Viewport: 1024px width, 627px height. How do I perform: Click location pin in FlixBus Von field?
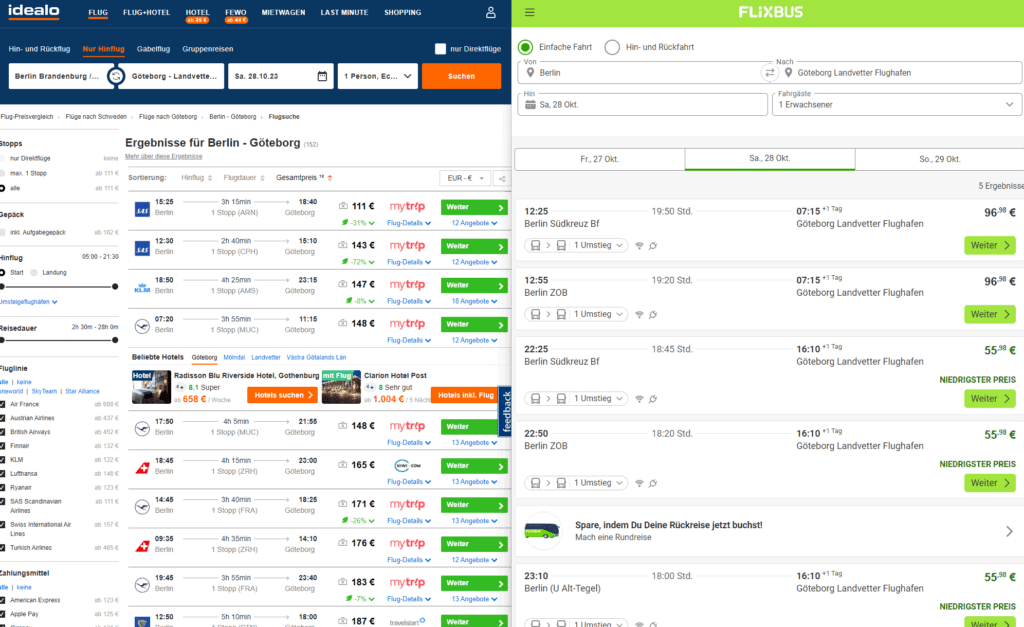[530, 72]
